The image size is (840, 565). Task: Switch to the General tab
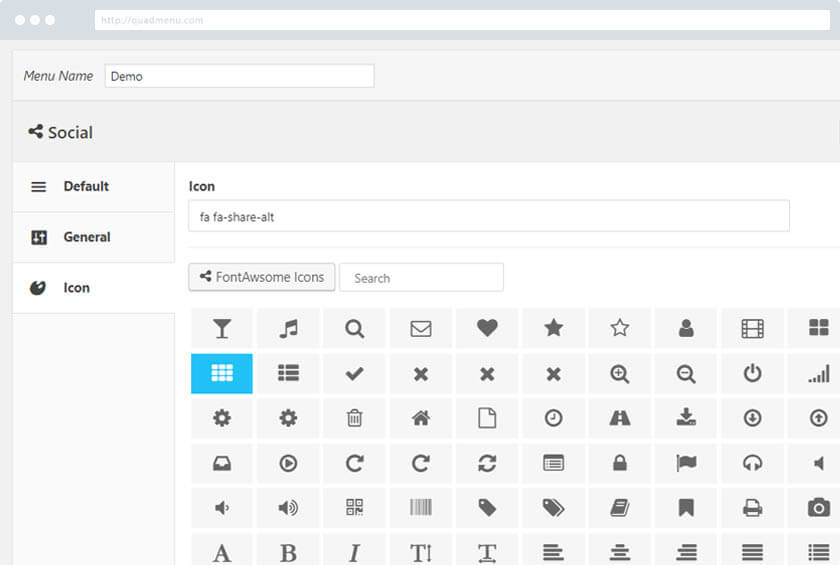[x=87, y=237]
